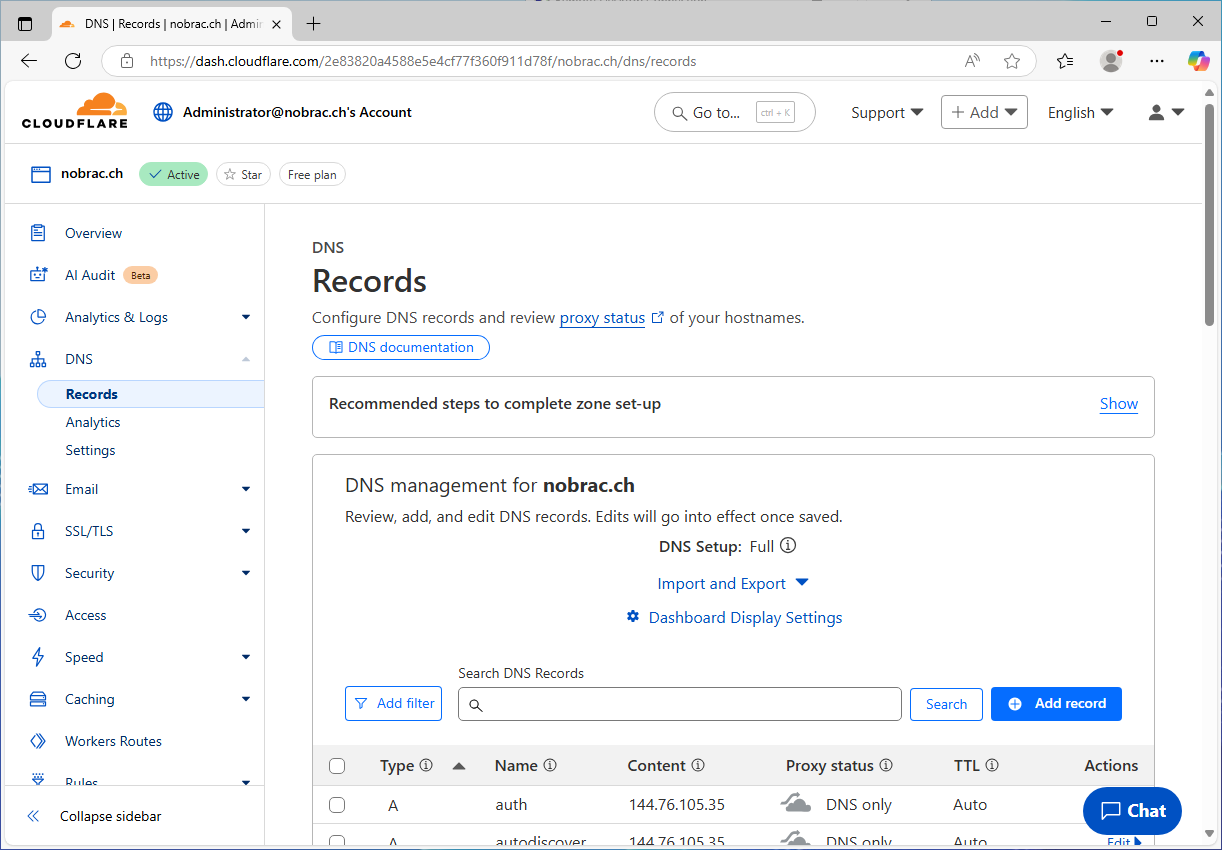Collapse the DNS sidebar section

[246, 359]
